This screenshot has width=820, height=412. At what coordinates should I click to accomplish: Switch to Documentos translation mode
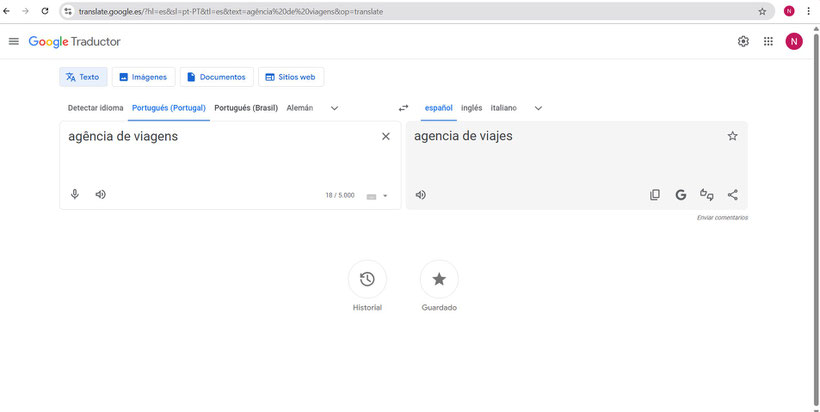(217, 77)
